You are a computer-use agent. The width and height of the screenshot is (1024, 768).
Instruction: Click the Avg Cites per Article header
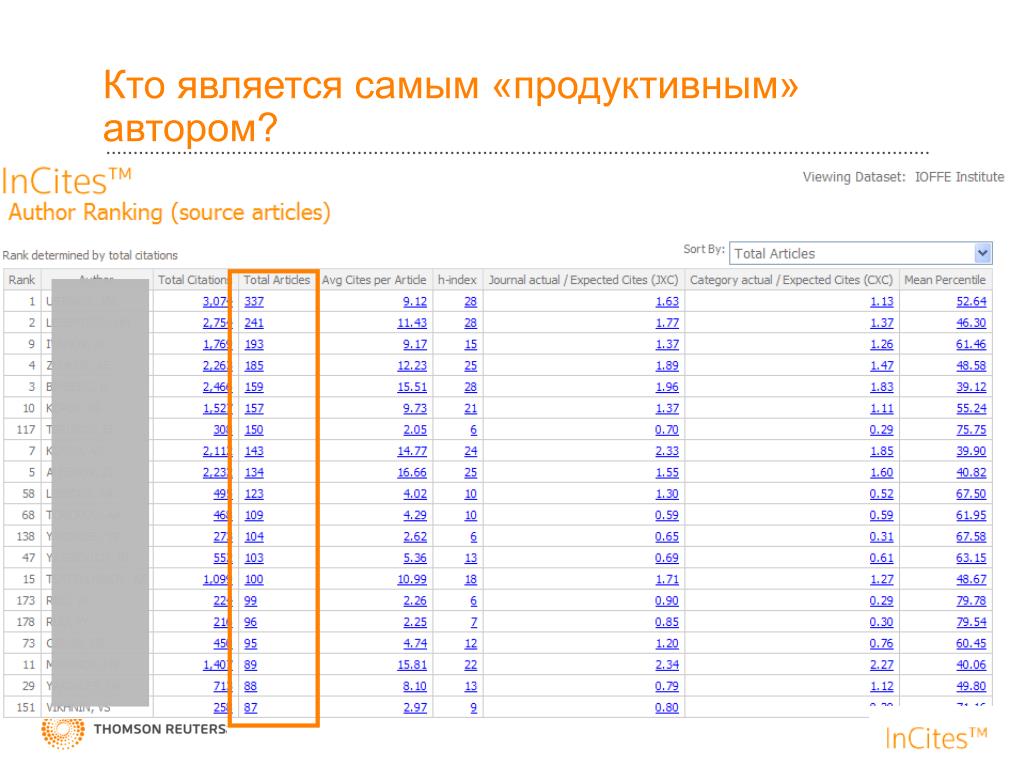[374, 280]
